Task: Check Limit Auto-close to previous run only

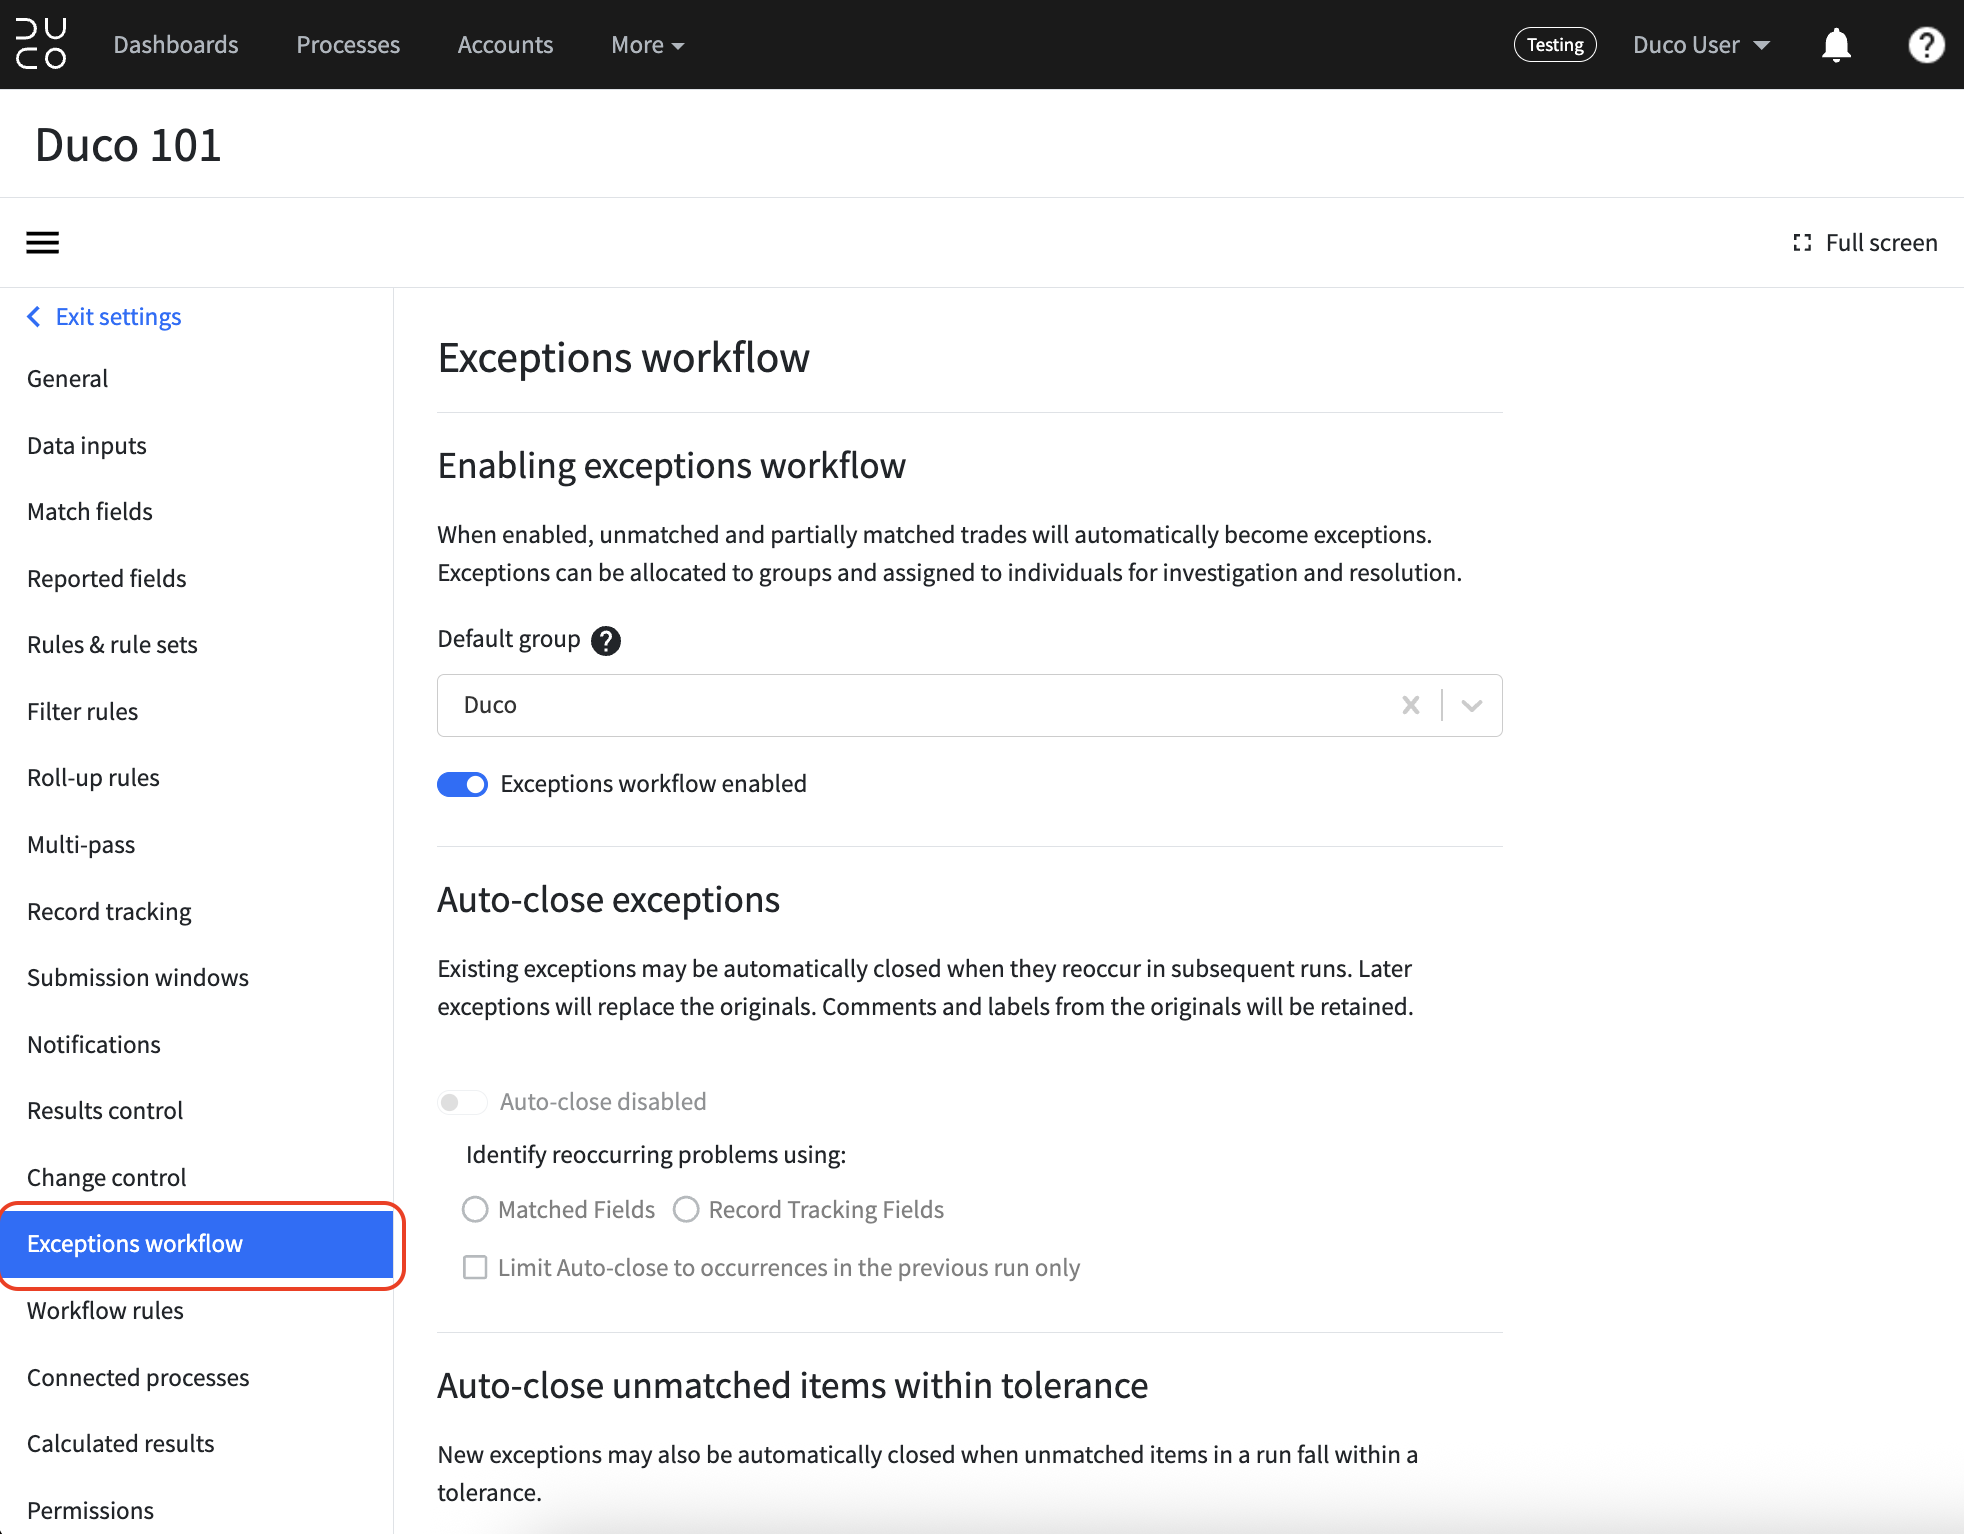Action: point(475,1268)
